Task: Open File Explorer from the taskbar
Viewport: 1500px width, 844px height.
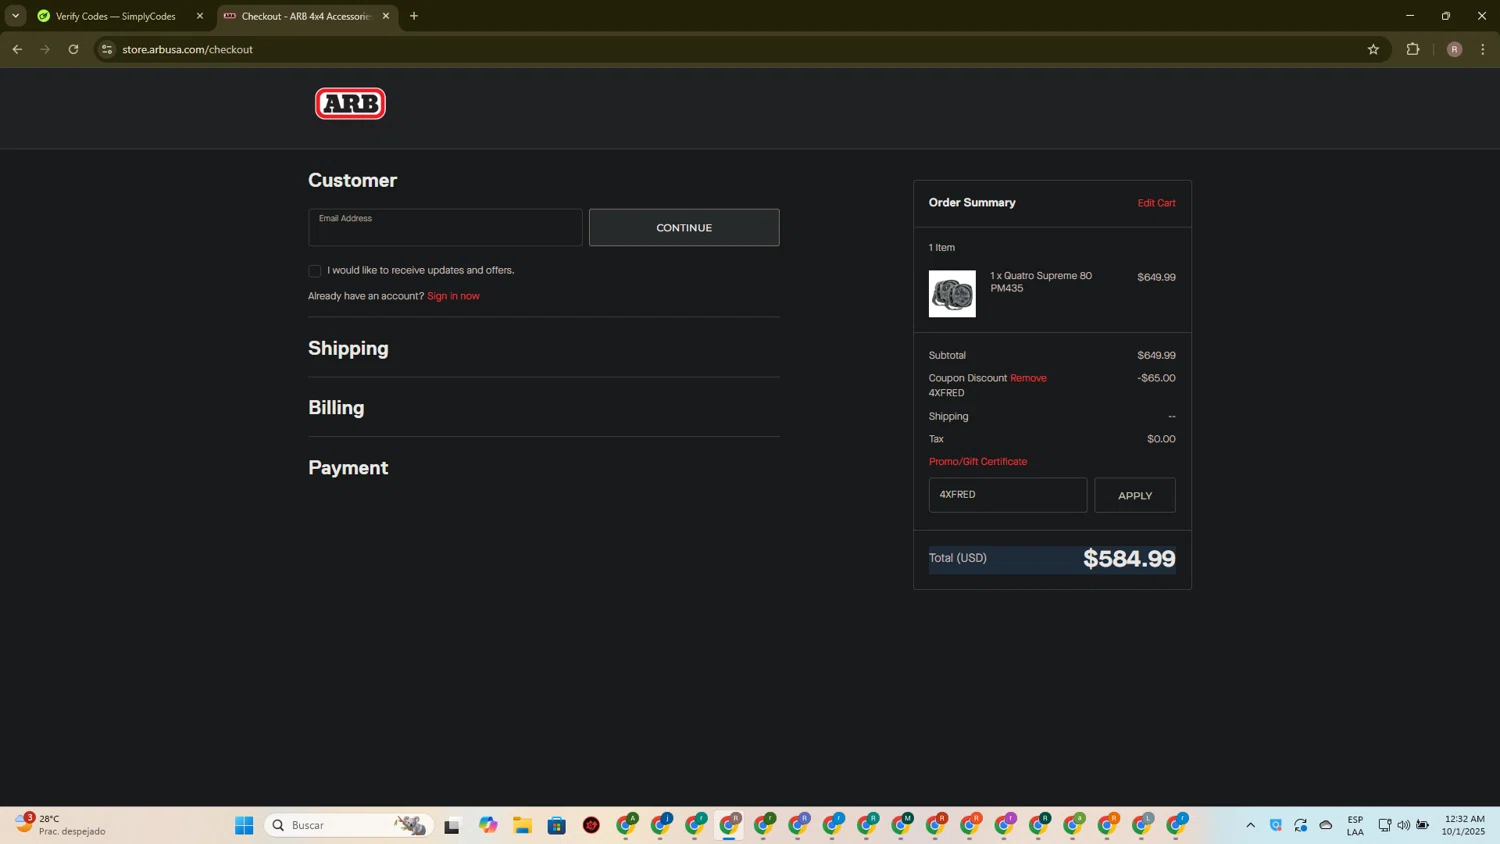Action: coord(522,825)
